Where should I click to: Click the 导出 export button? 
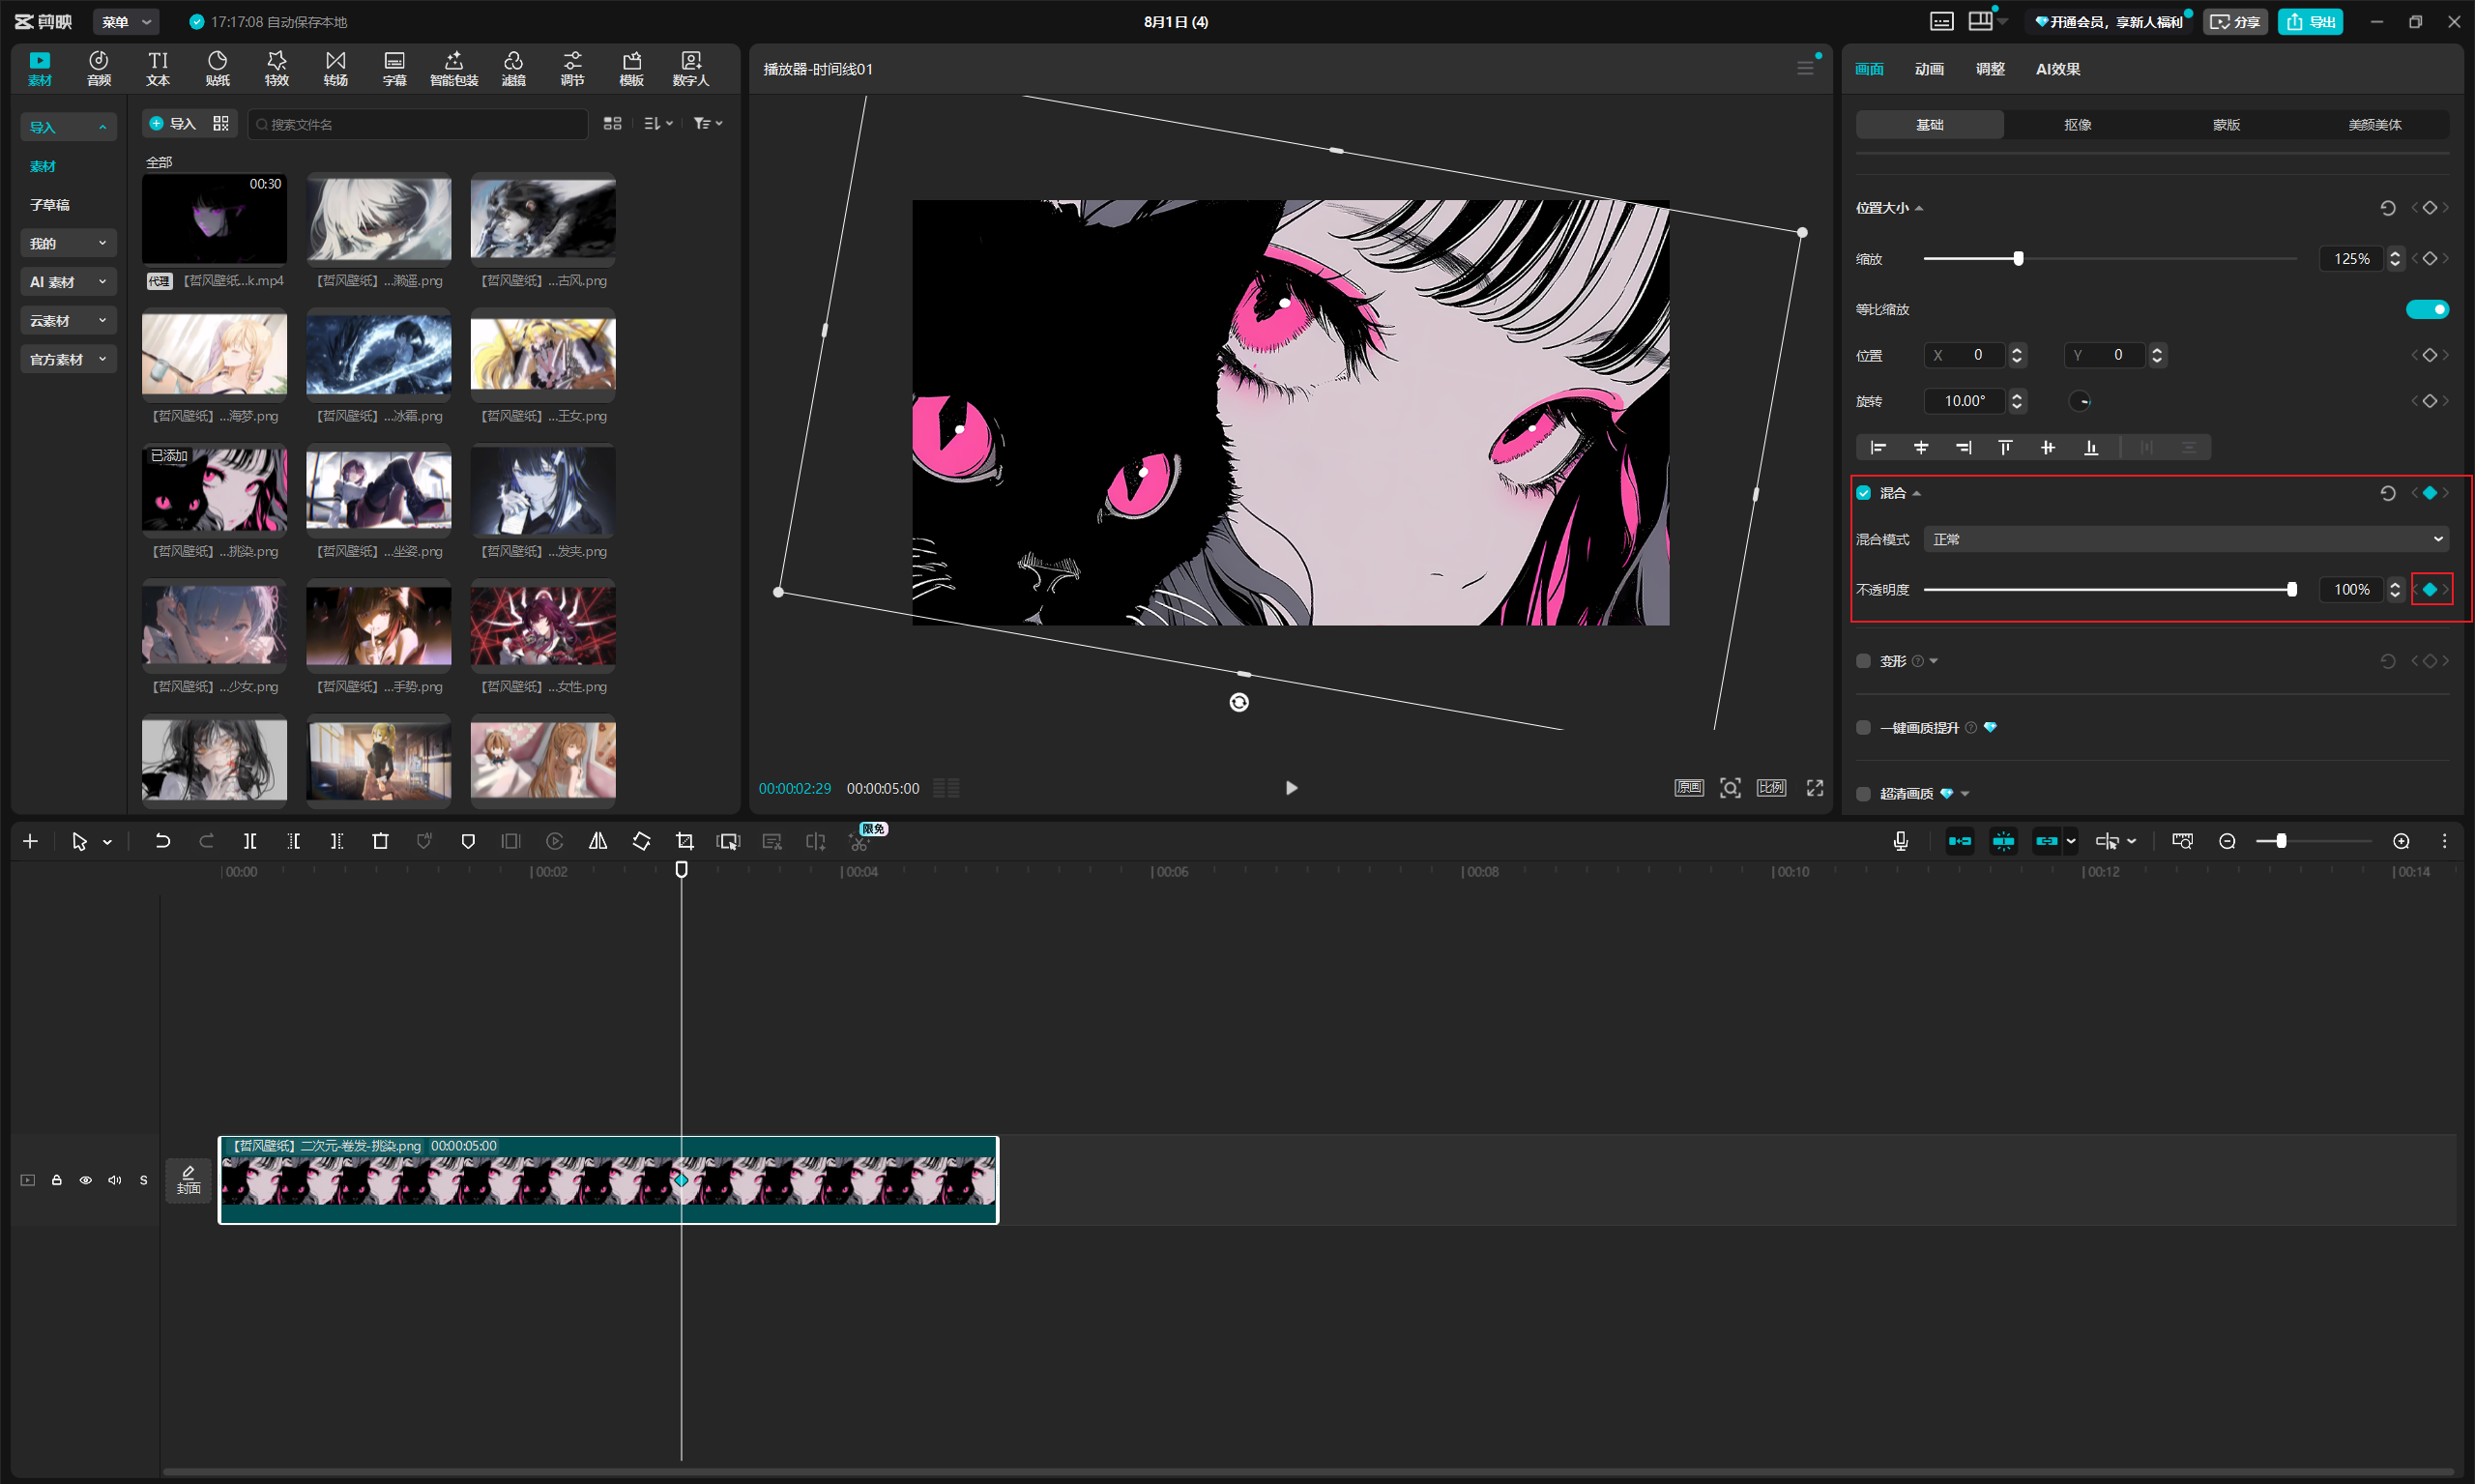tap(2310, 21)
